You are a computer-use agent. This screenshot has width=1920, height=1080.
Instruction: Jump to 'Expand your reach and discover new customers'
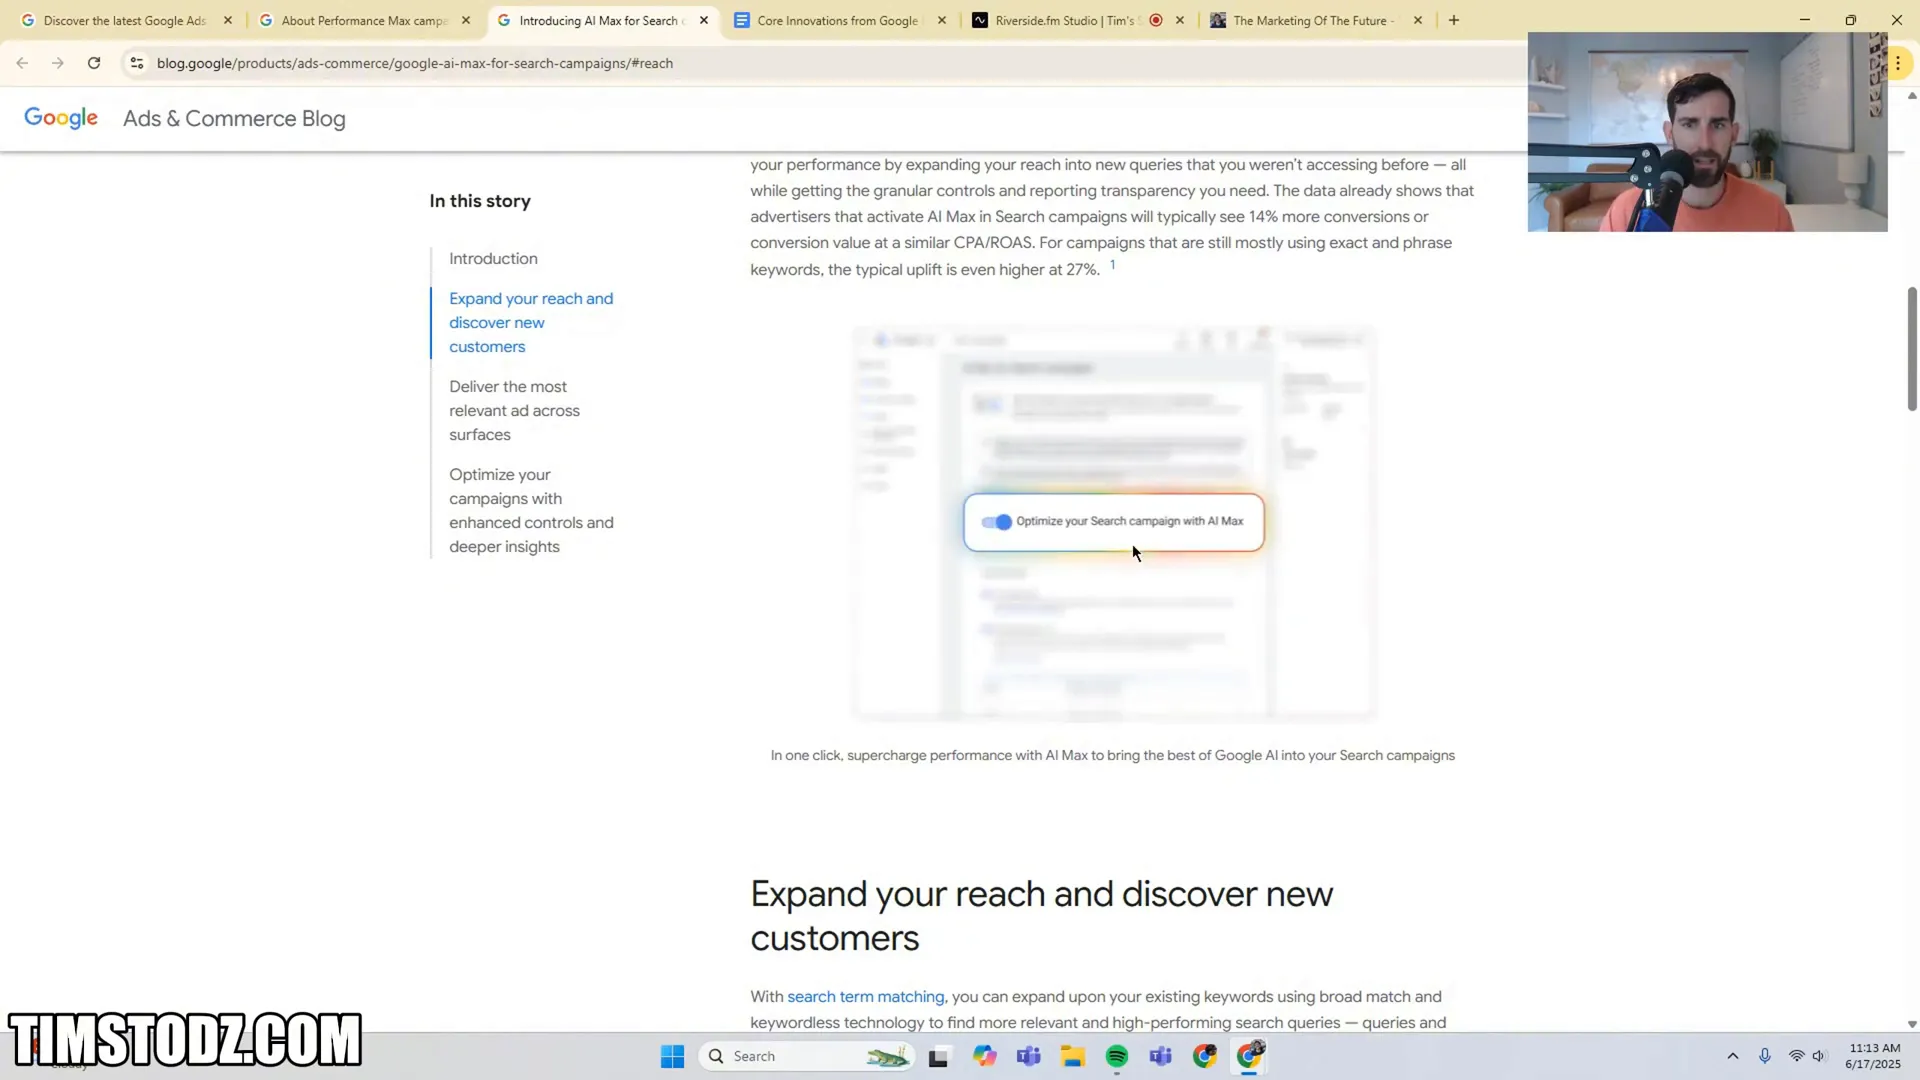(531, 322)
